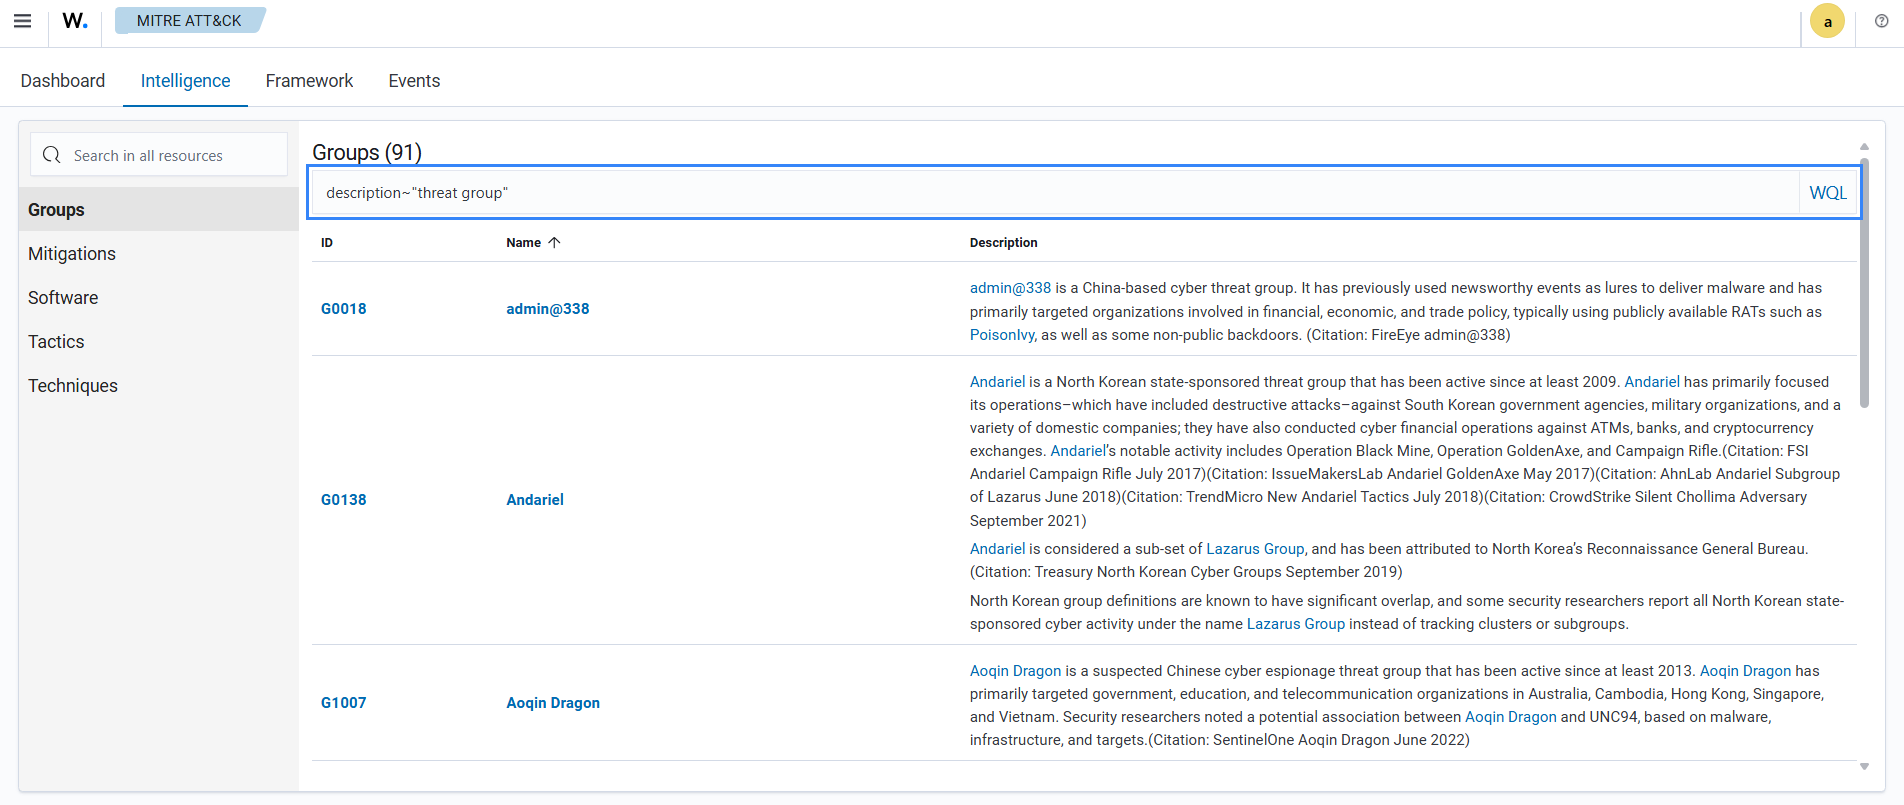Open the Aoqin Dragon group name link
Screen dimensions: 1904x805
pos(553,703)
